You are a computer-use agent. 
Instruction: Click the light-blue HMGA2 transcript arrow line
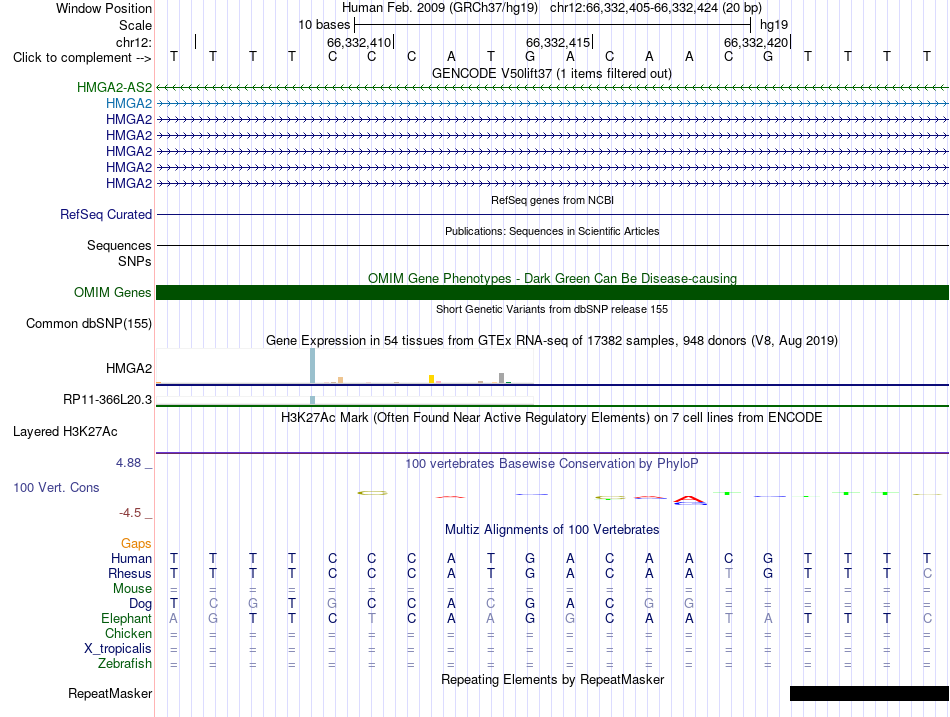[x=552, y=104]
